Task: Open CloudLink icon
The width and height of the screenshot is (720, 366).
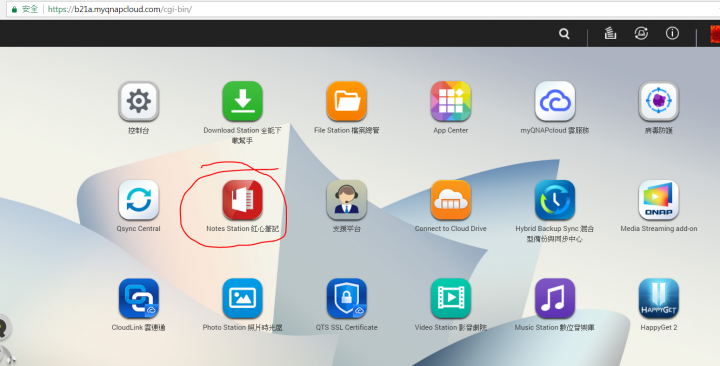Action: pyautogui.click(x=139, y=298)
